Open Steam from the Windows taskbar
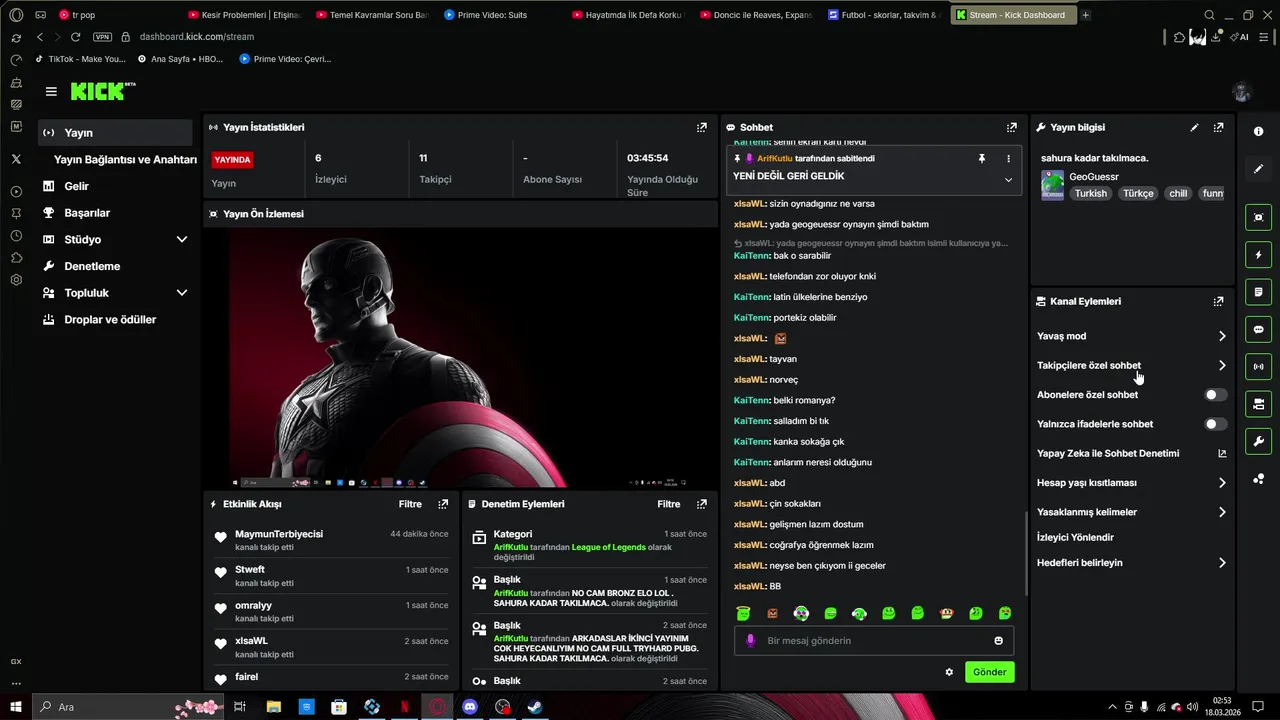Image resolution: width=1280 pixels, height=720 pixels. point(535,707)
